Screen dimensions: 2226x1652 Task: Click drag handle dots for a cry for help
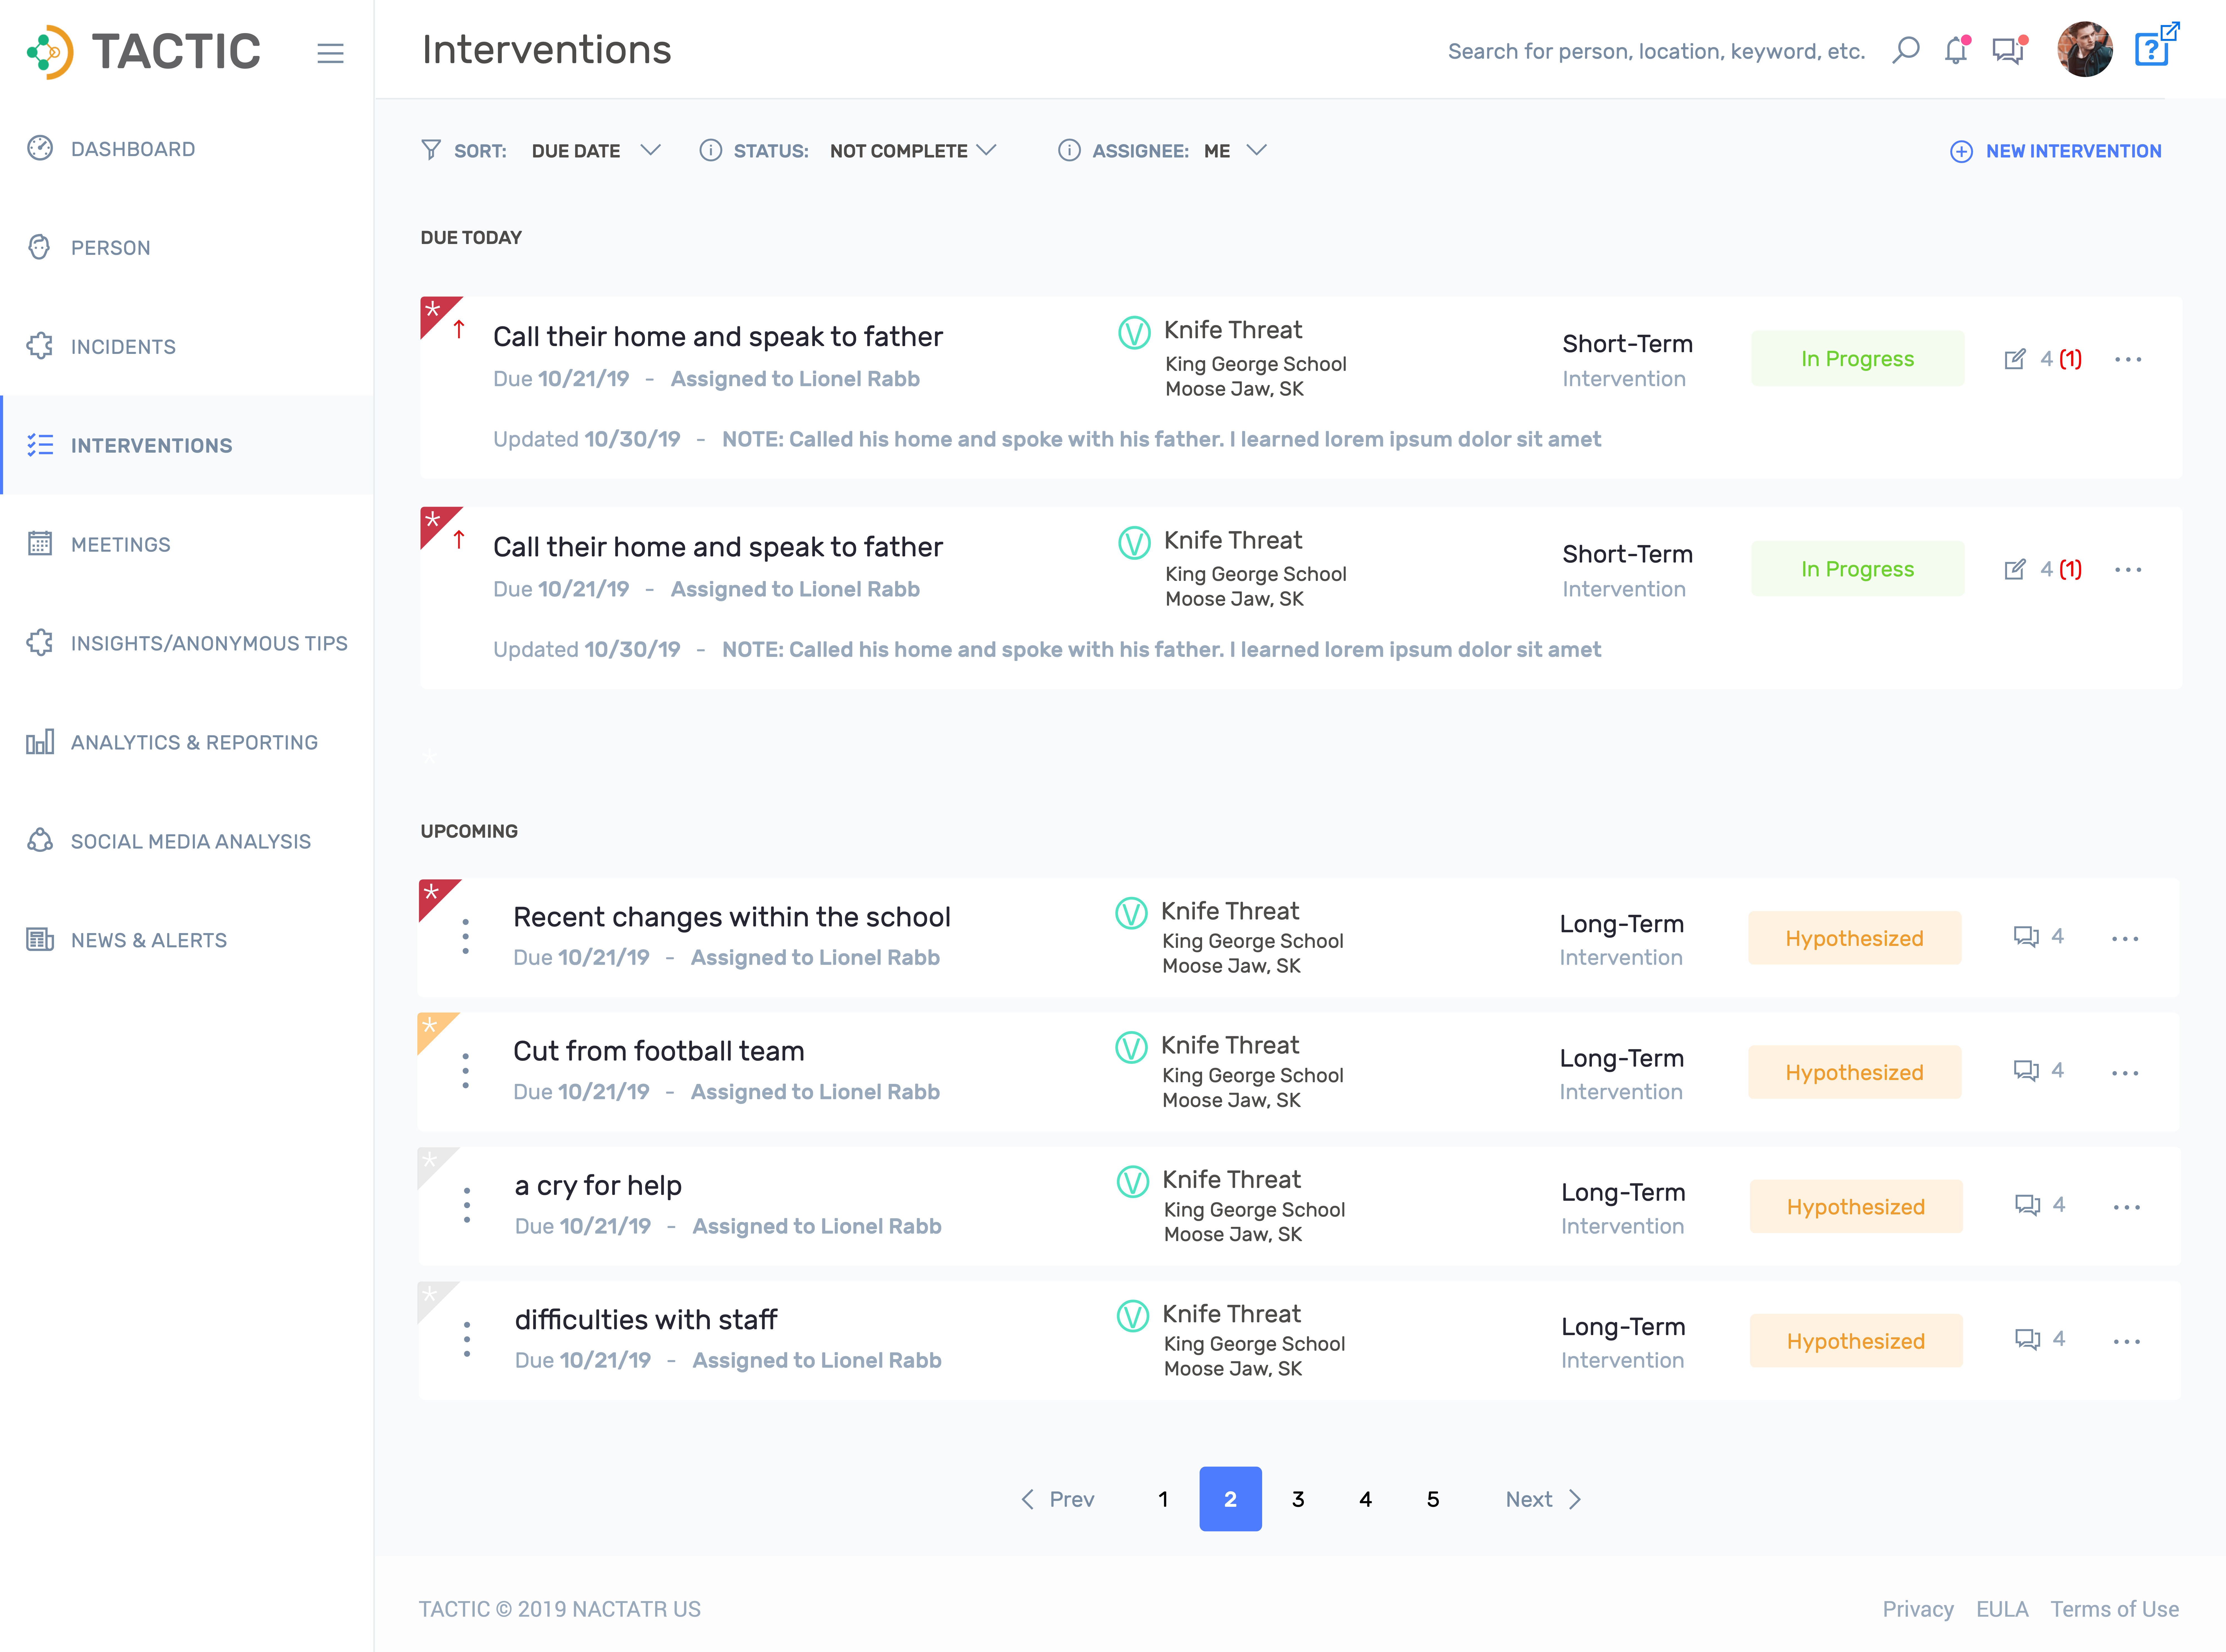467,1205
